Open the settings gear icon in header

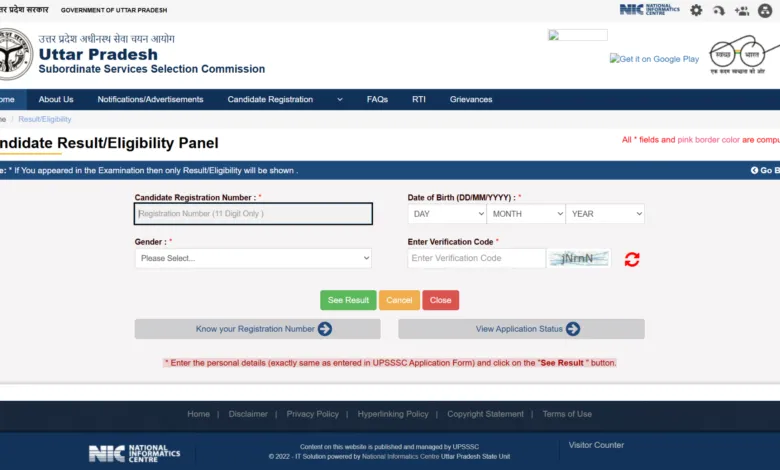696,10
